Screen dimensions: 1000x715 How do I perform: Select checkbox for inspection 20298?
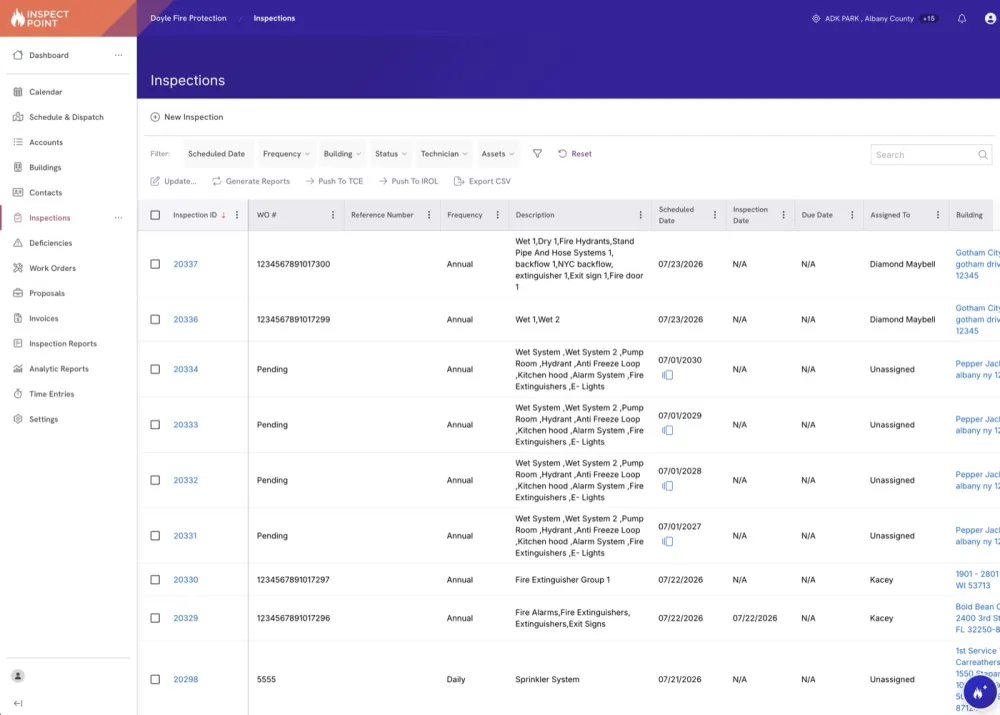pos(155,679)
